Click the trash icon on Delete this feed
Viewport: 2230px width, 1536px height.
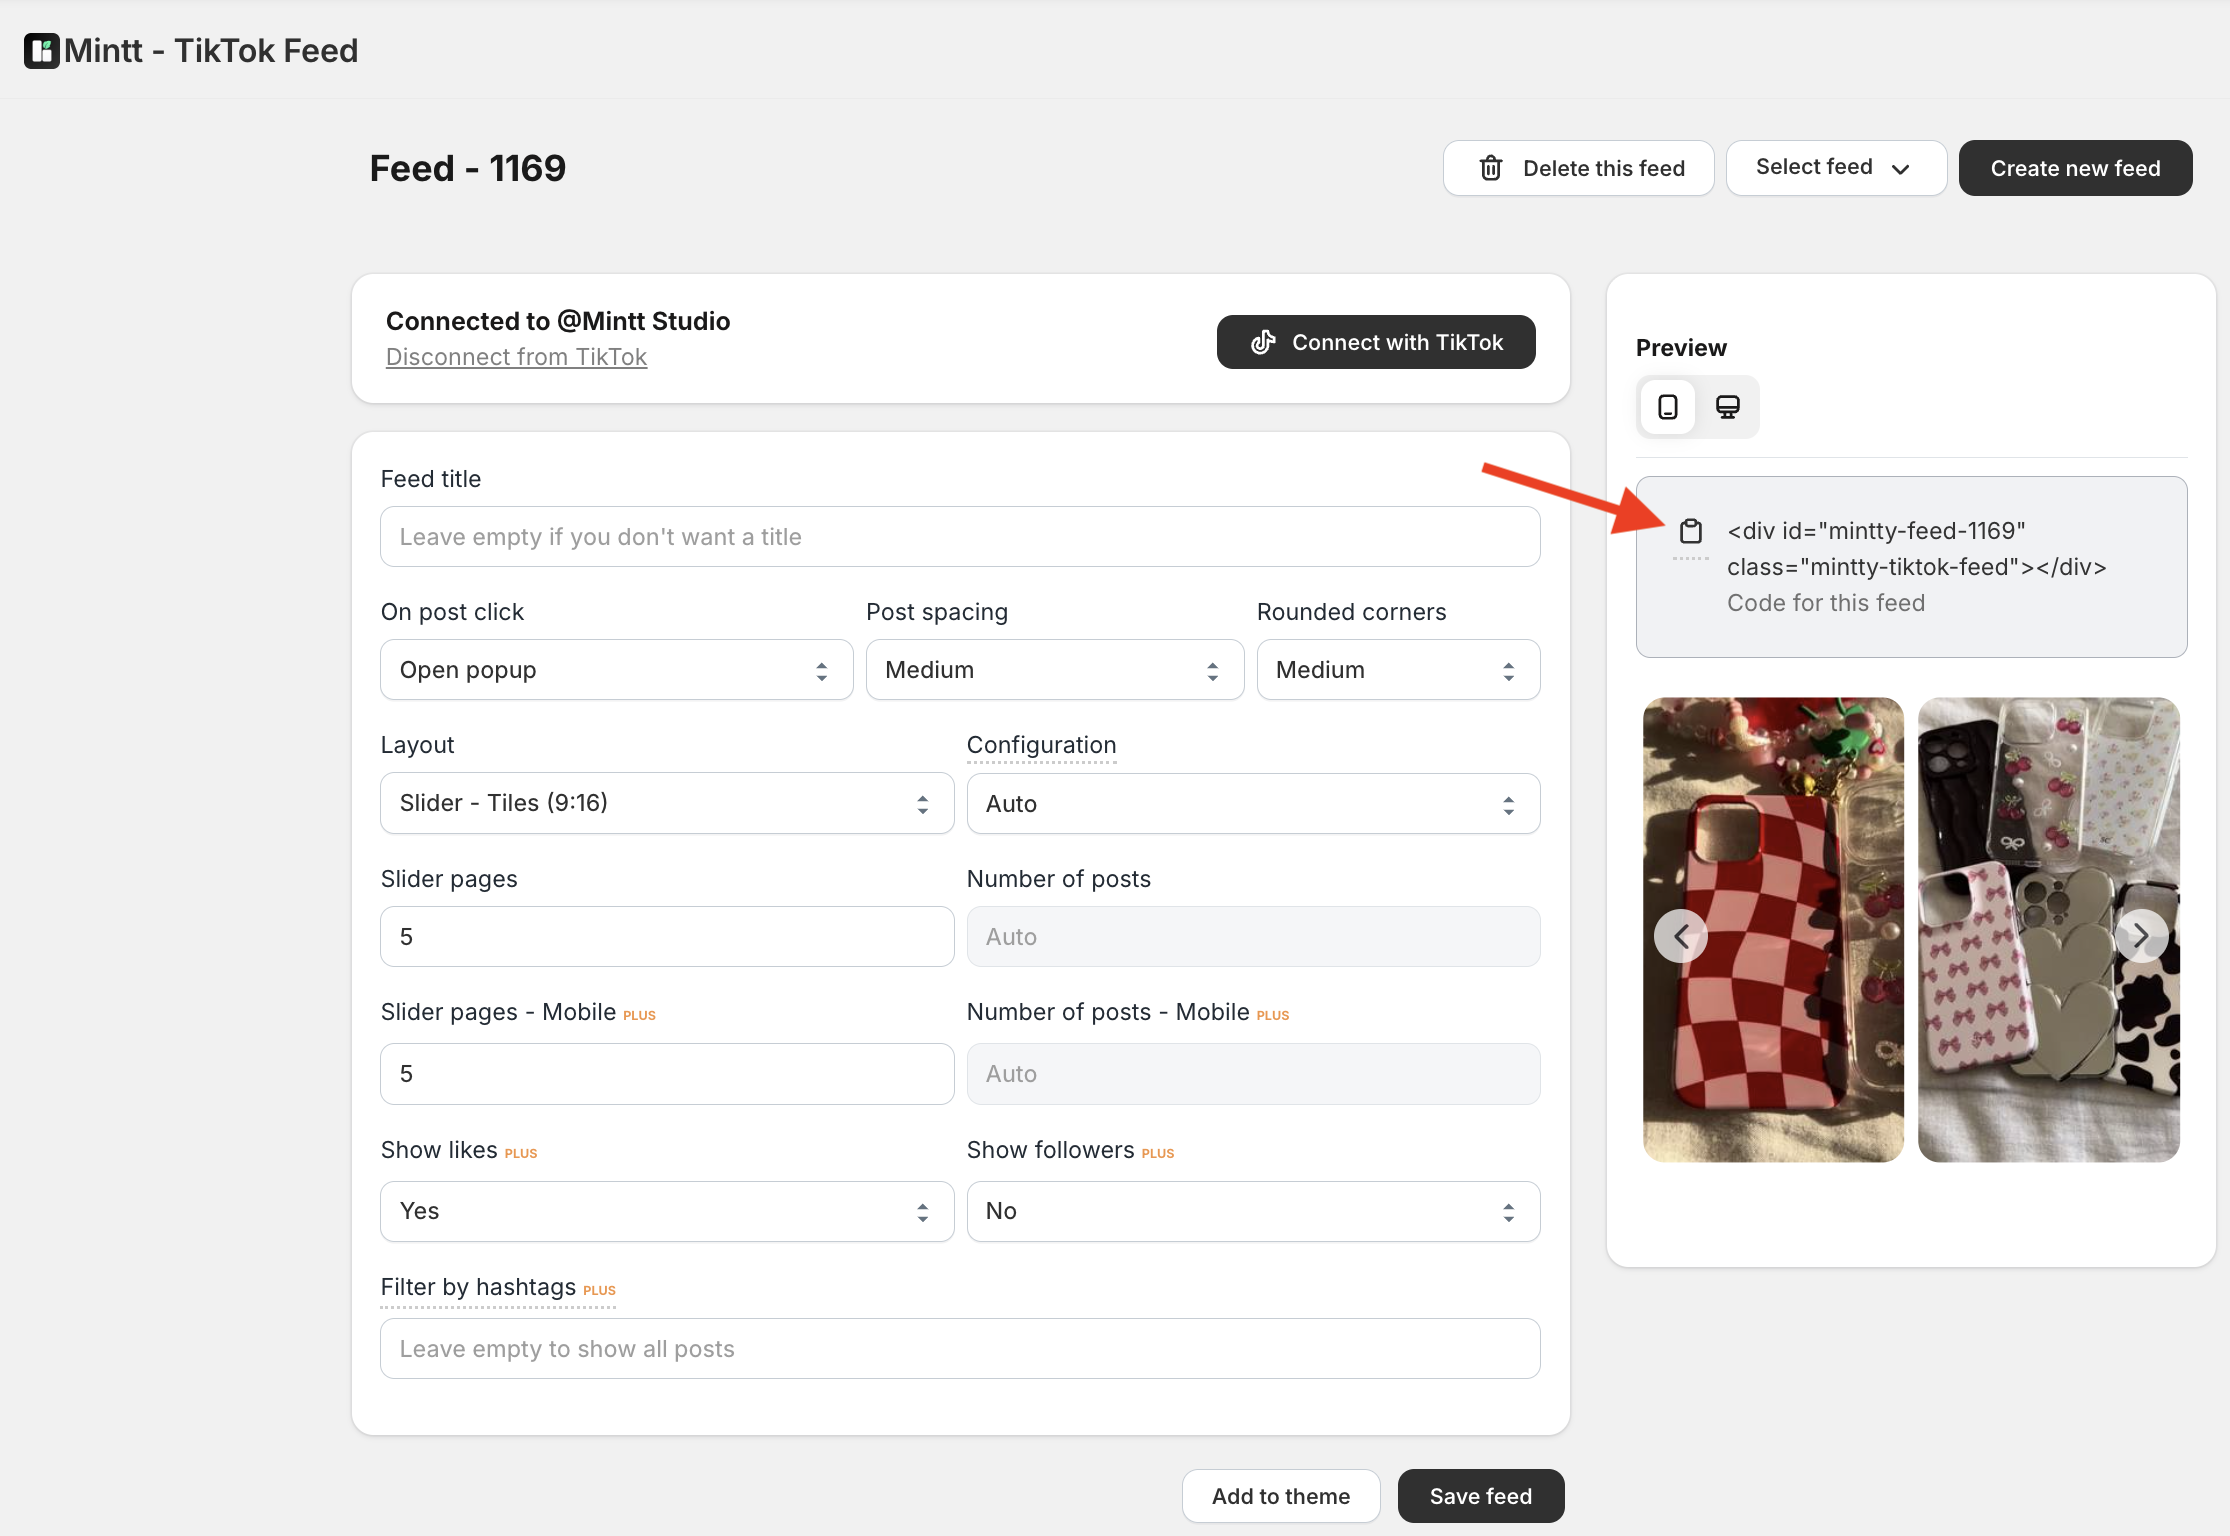pos(1491,167)
